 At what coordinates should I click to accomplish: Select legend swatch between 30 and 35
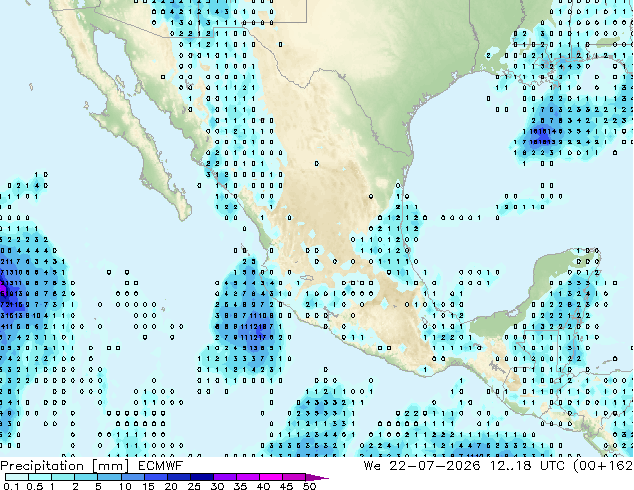(225, 477)
